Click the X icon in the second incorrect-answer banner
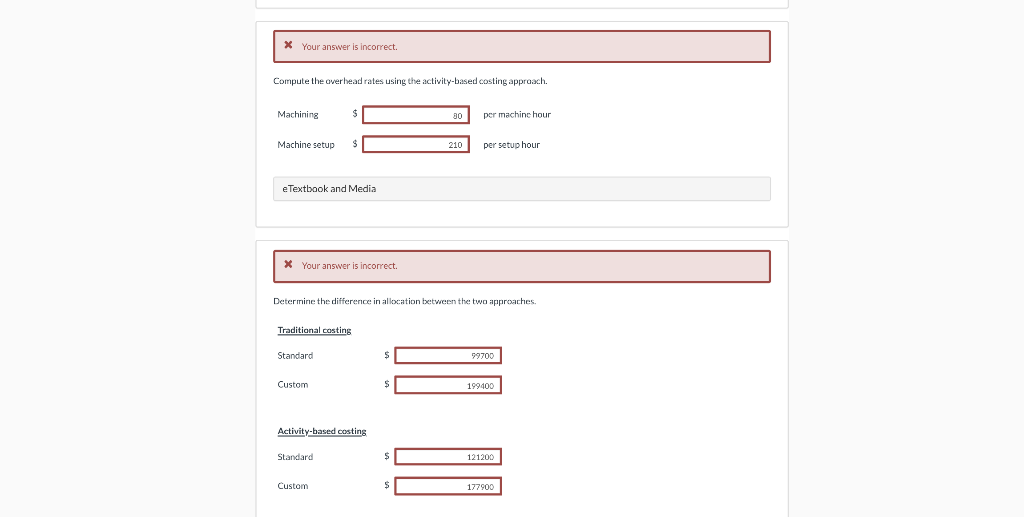The image size is (1024, 517). 288,264
